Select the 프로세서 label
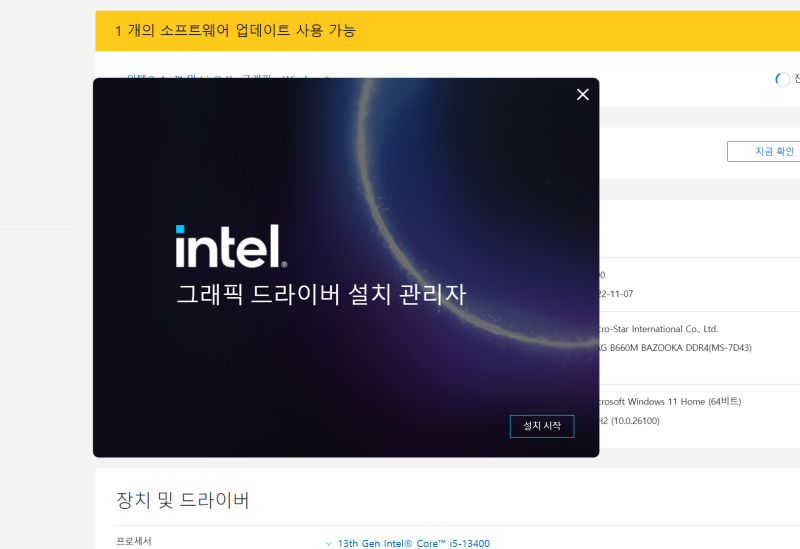Viewport: 800px width, 549px height. click(134, 541)
